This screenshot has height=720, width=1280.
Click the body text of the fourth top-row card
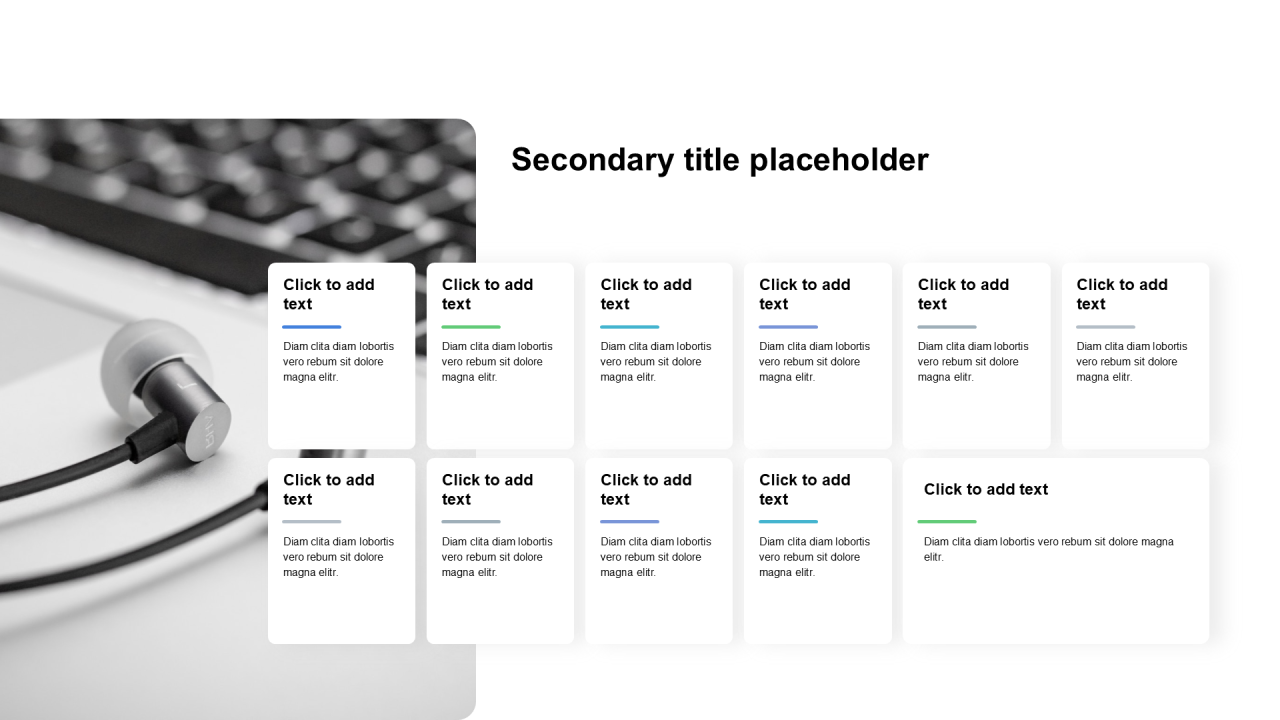[814, 362]
